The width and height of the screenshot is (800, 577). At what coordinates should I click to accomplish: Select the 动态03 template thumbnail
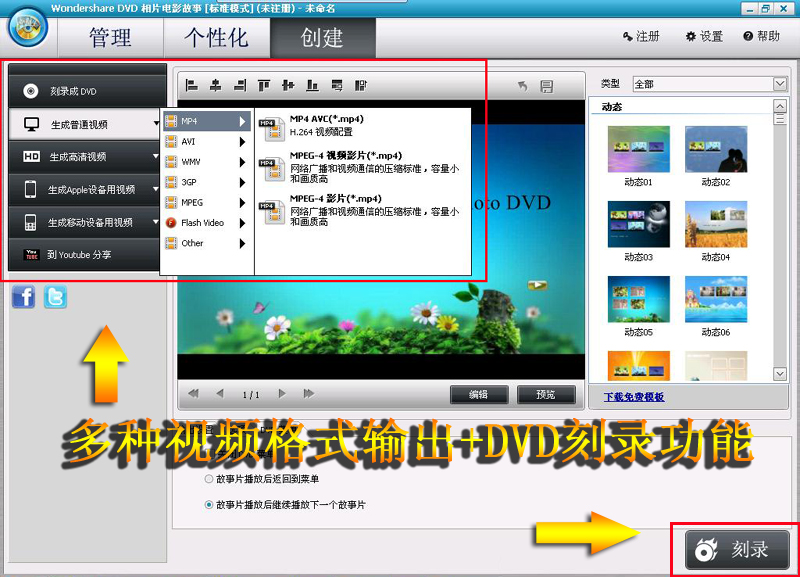(639, 224)
